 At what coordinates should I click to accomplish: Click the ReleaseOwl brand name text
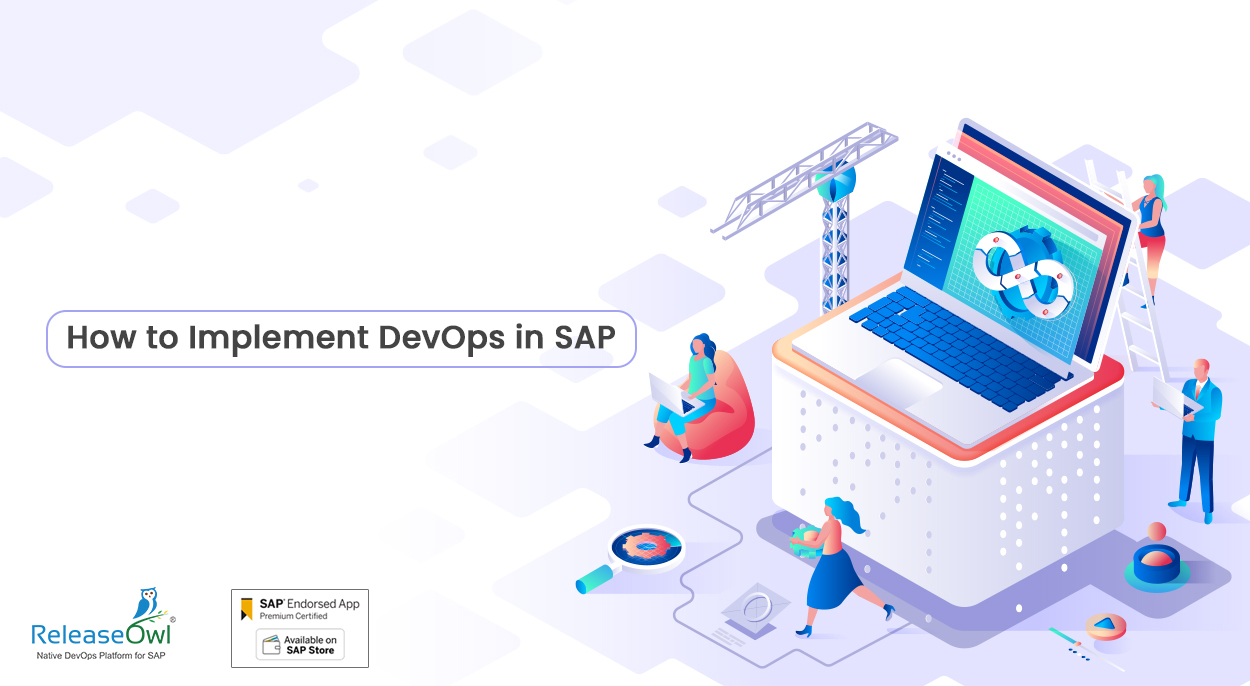pos(102,633)
